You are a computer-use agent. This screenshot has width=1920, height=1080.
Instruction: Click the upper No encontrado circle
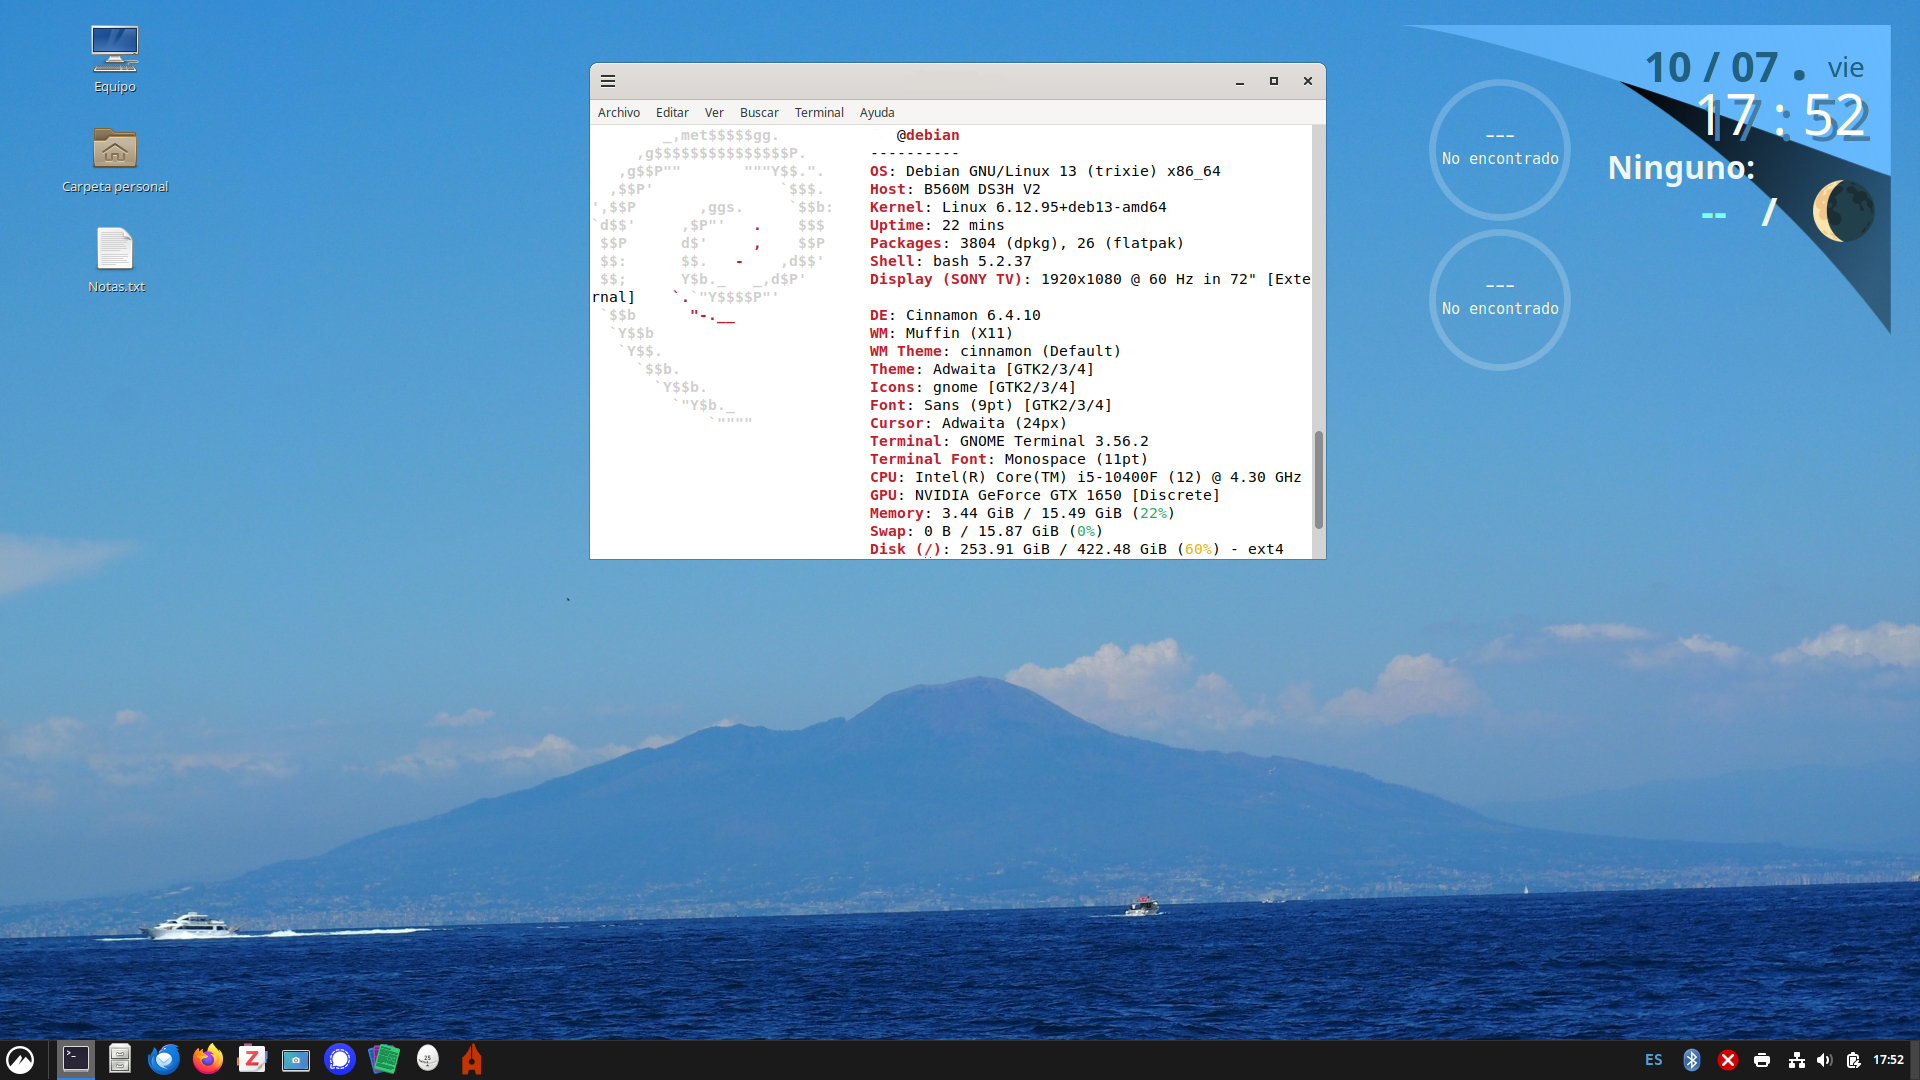pyautogui.click(x=1500, y=150)
